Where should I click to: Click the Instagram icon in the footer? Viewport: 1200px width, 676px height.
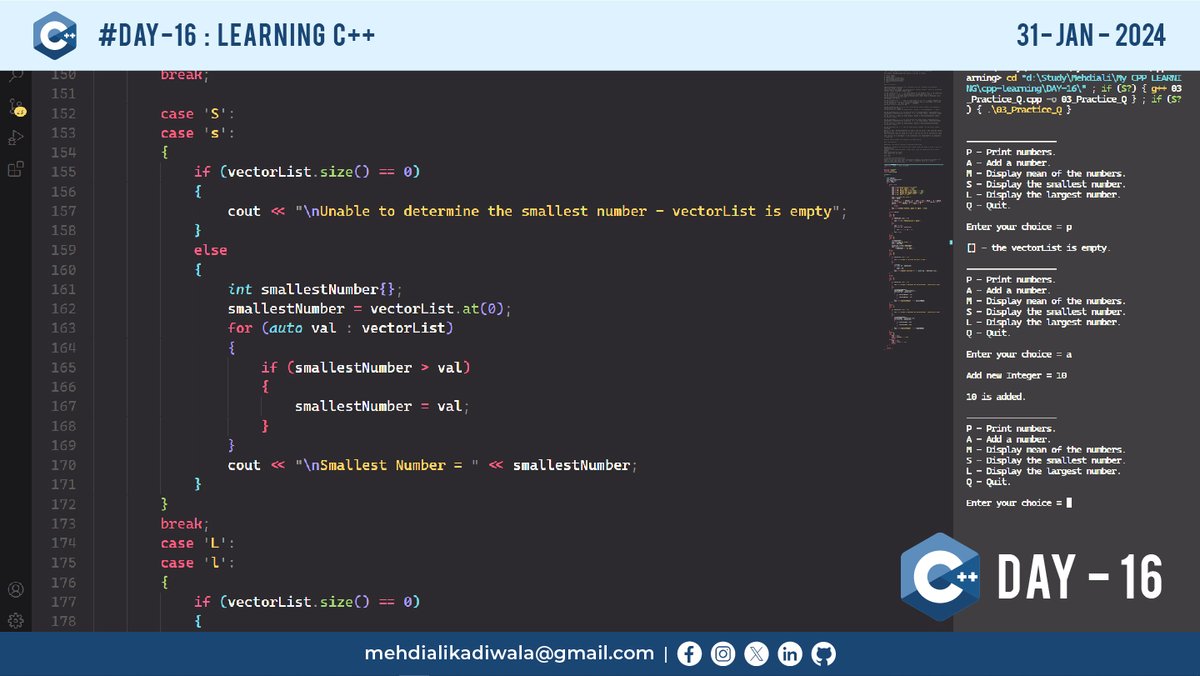coord(722,653)
